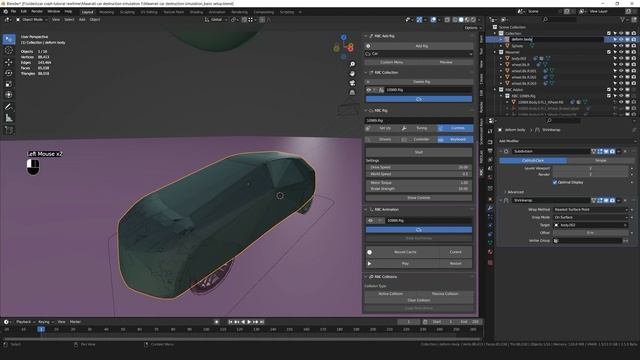Open the Wrap Method dropdown
Image resolution: width=640 pixels, height=360 pixels.
pyautogui.click(x=591, y=209)
